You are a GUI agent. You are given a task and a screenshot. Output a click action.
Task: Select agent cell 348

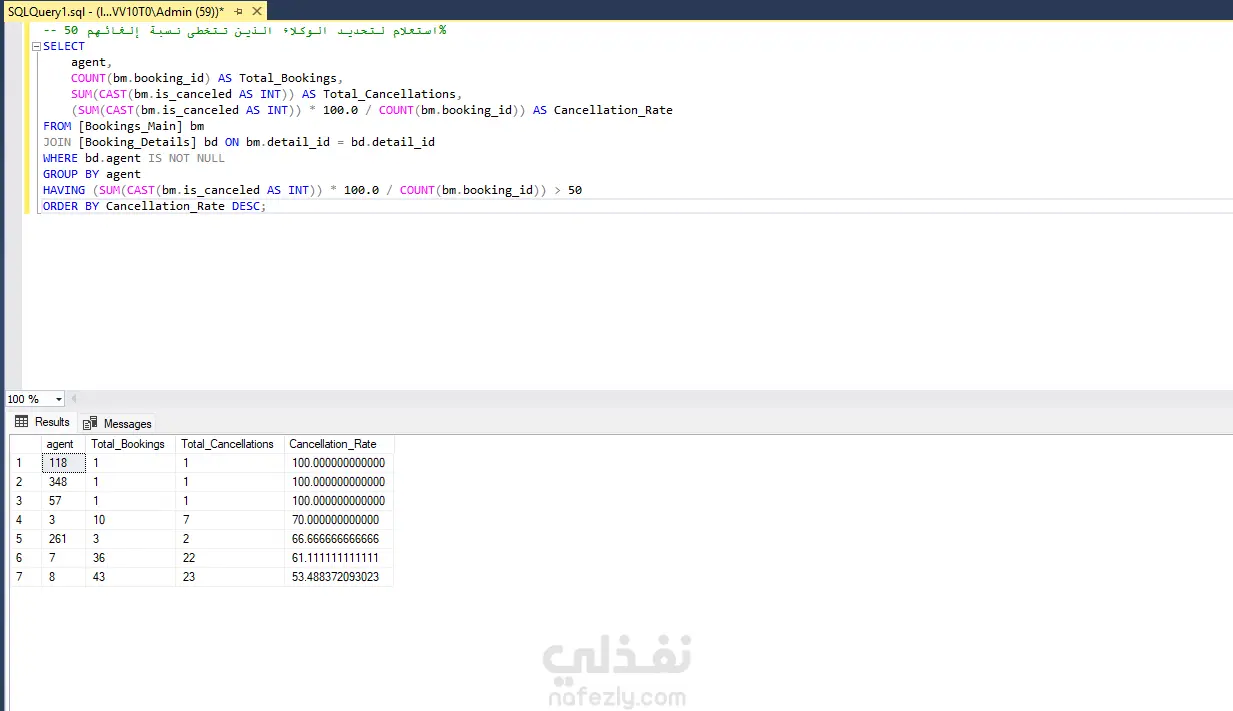click(x=63, y=482)
